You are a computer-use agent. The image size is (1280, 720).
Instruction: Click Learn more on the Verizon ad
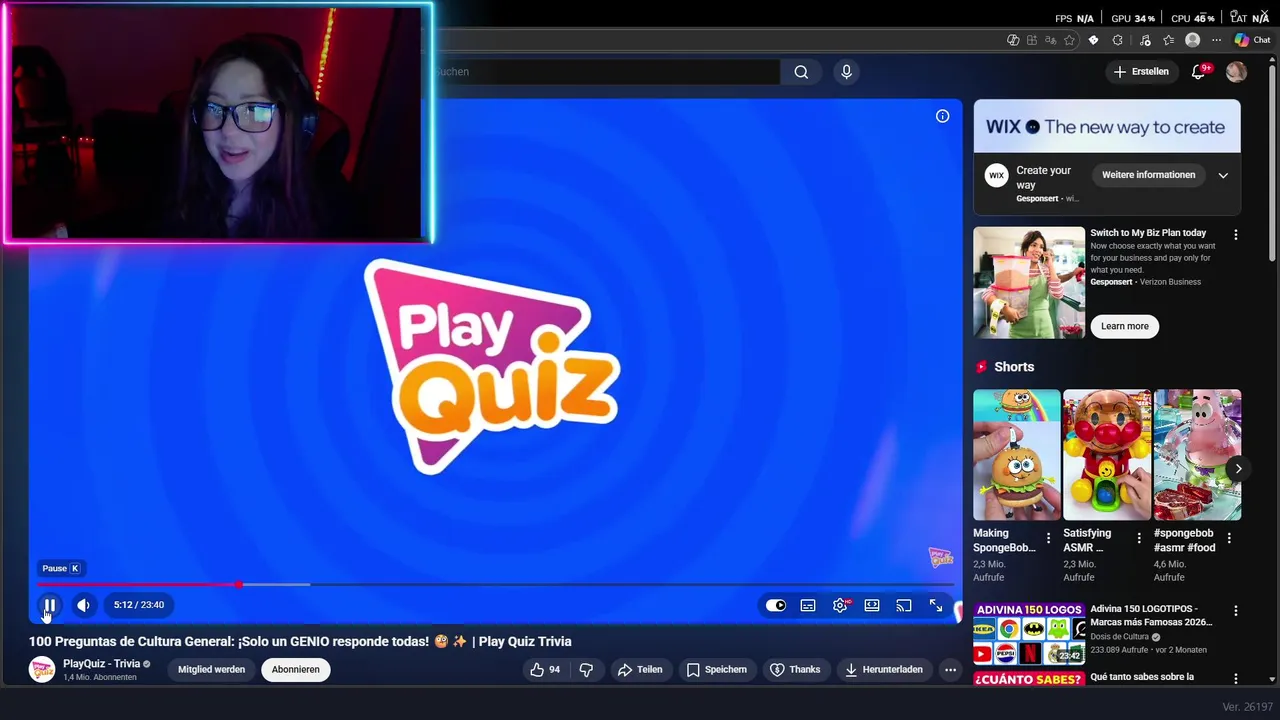pyautogui.click(x=1125, y=326)
